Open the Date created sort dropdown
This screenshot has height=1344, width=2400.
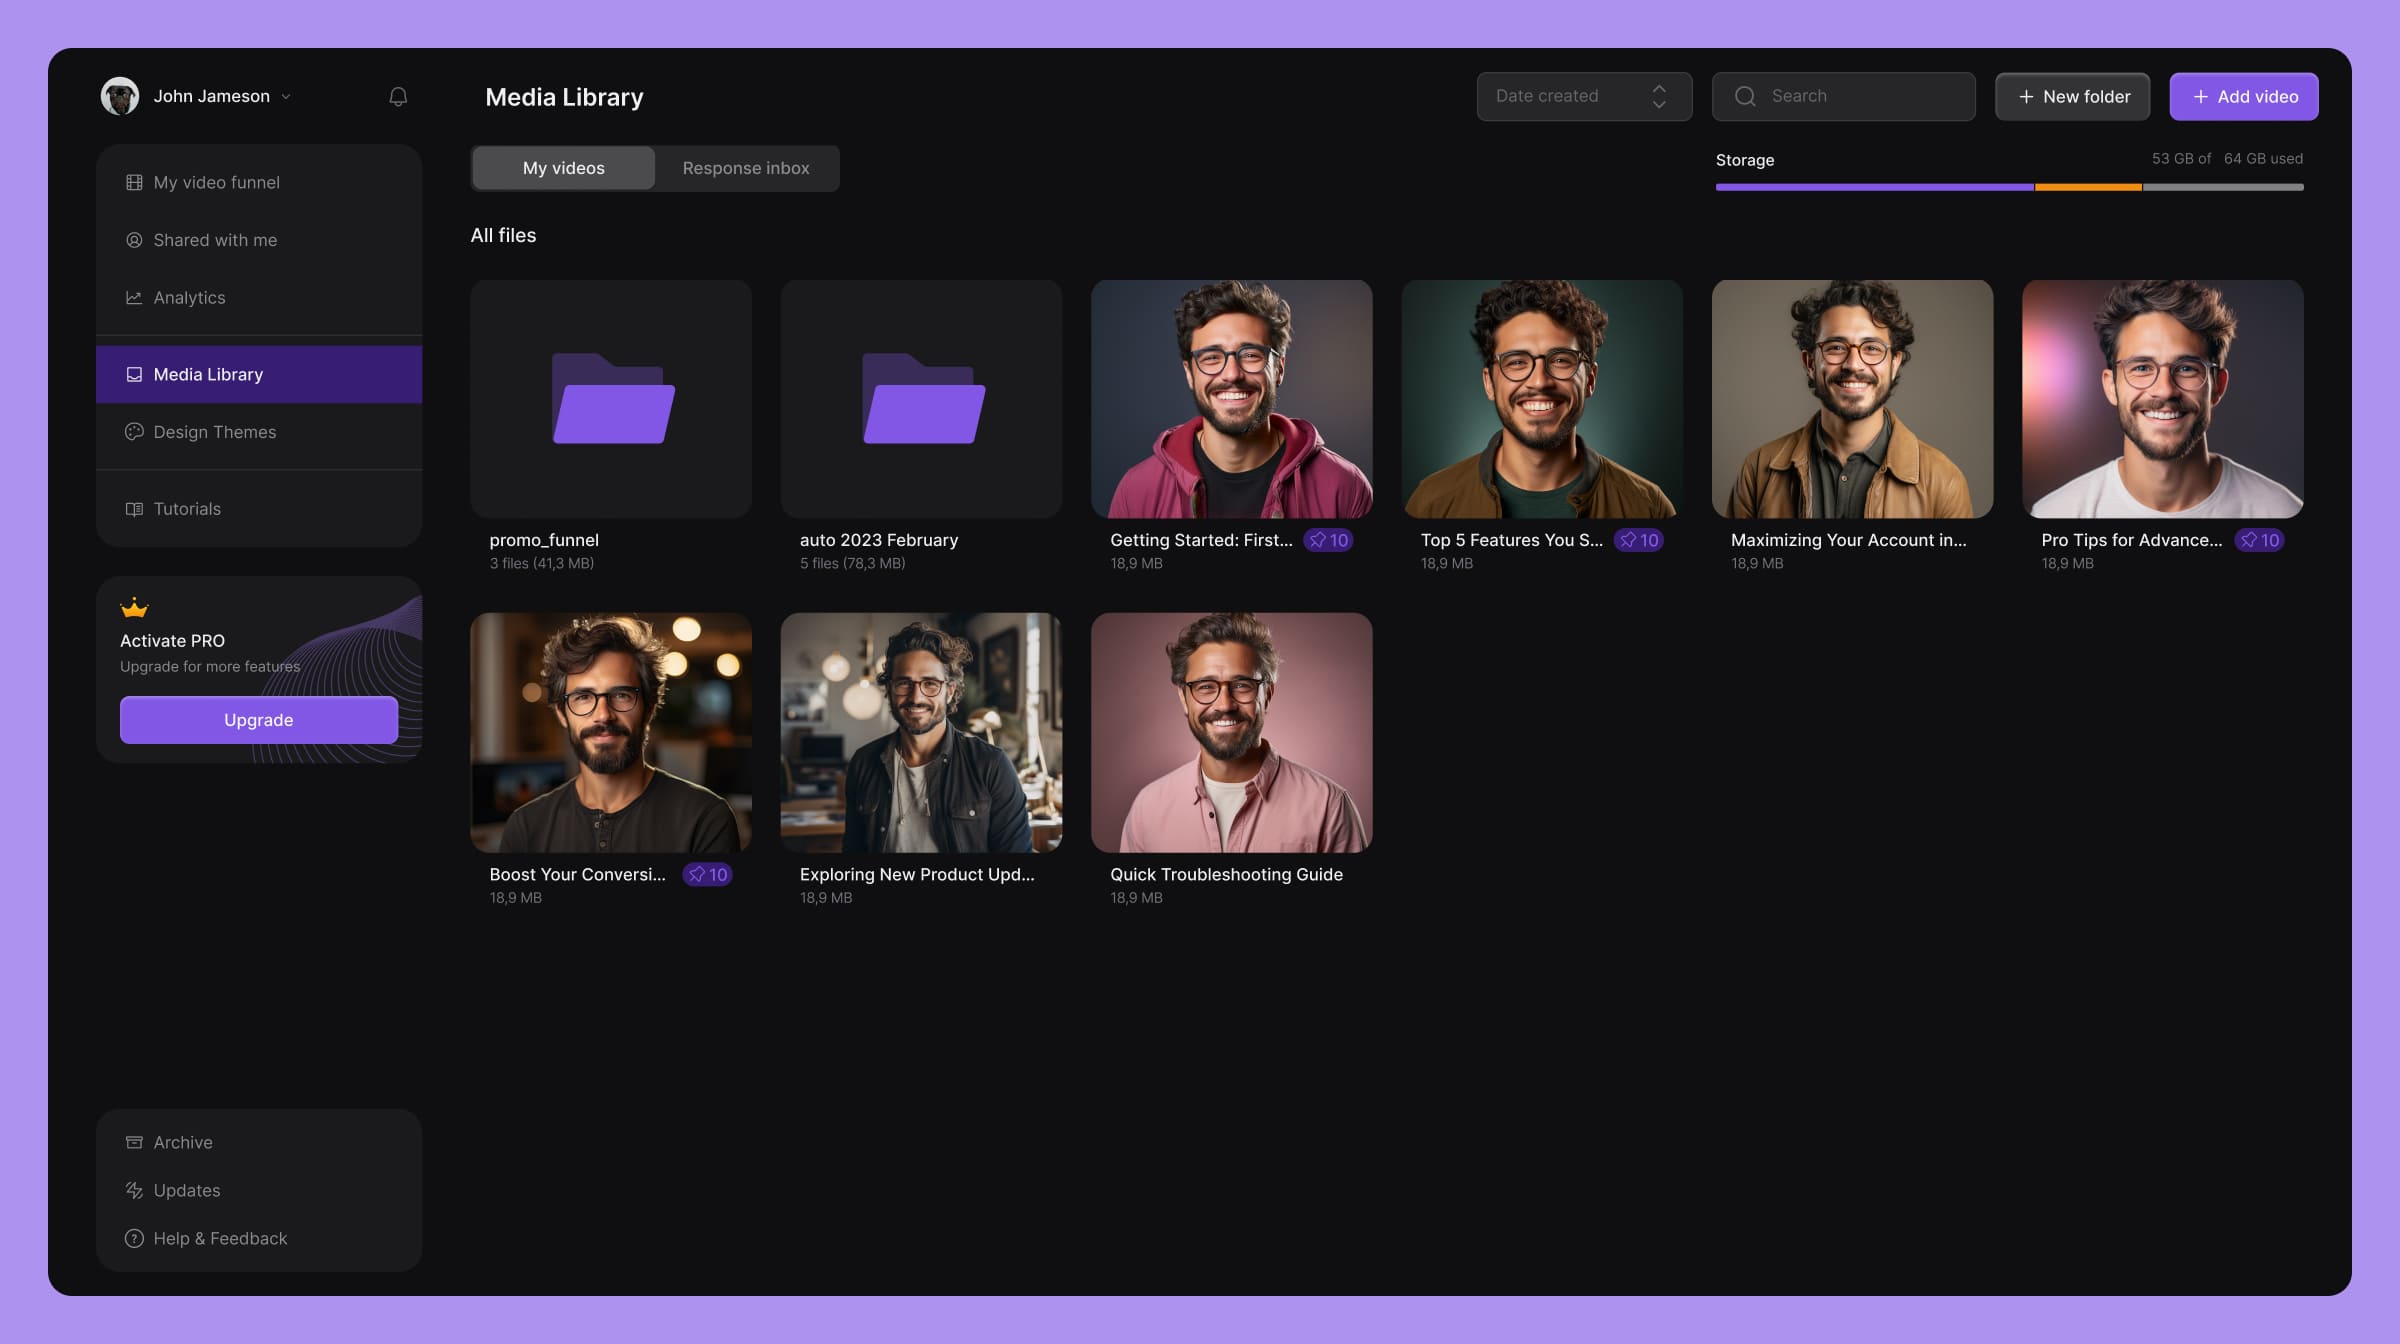pos(1583,96)
